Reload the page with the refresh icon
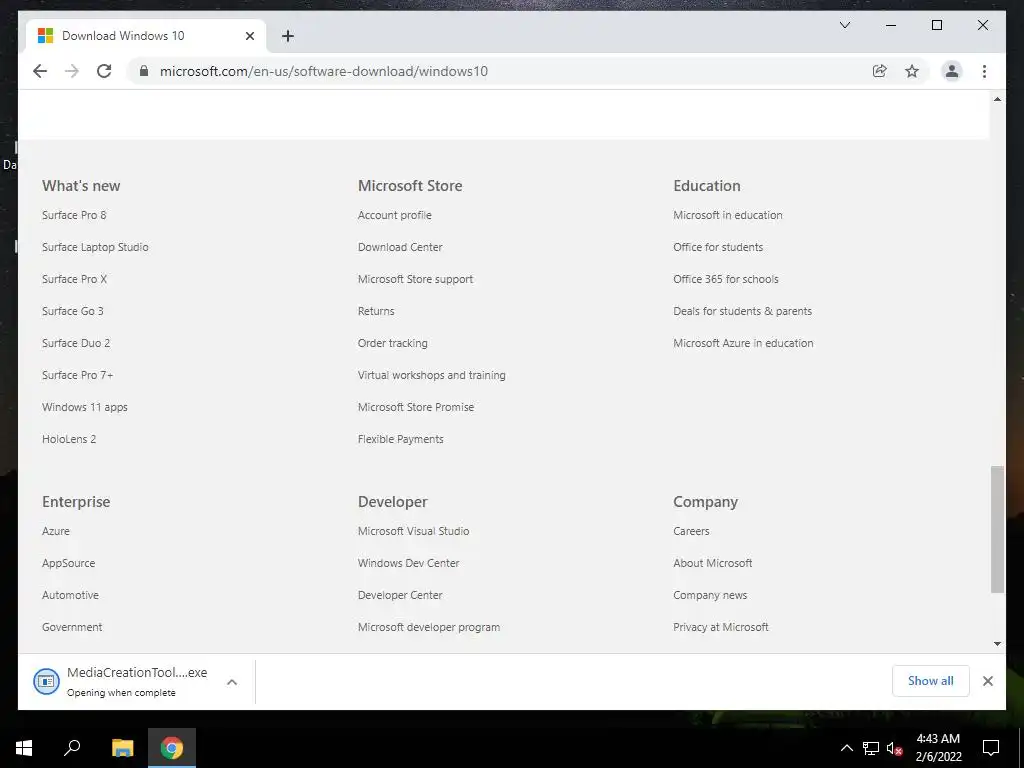The height and width of the screenshot is (768, 1024). point(104,71)
